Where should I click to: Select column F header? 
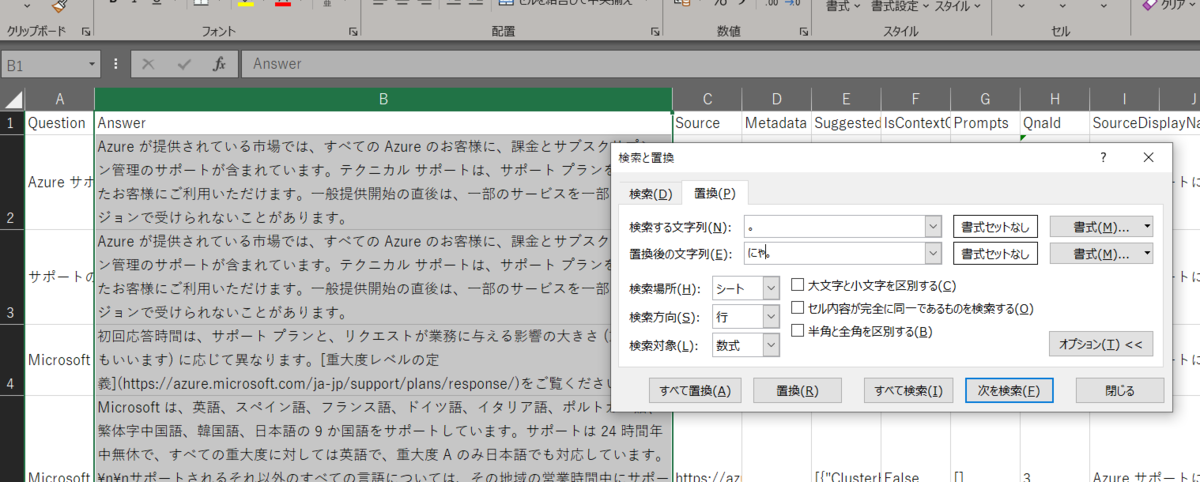tap(915, 99)
